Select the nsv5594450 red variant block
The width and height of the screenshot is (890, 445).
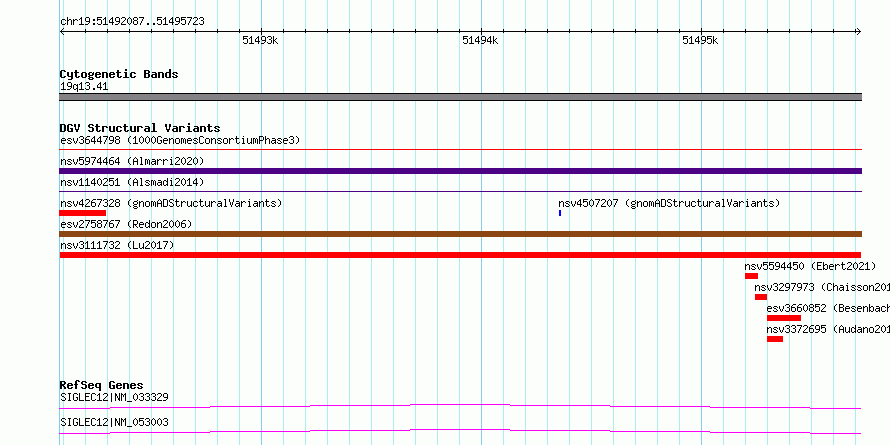coord(752,276)
